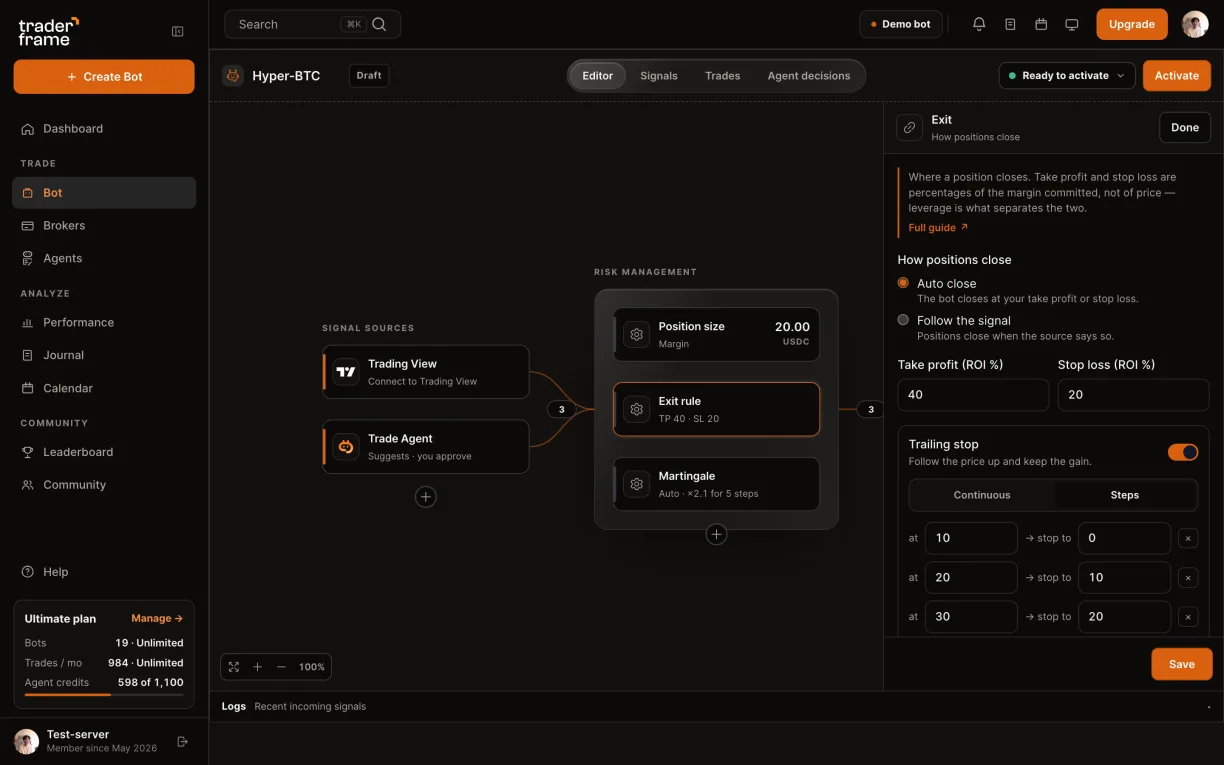
Task: Click the TradingView logo icon
Action: coord(346,372)
